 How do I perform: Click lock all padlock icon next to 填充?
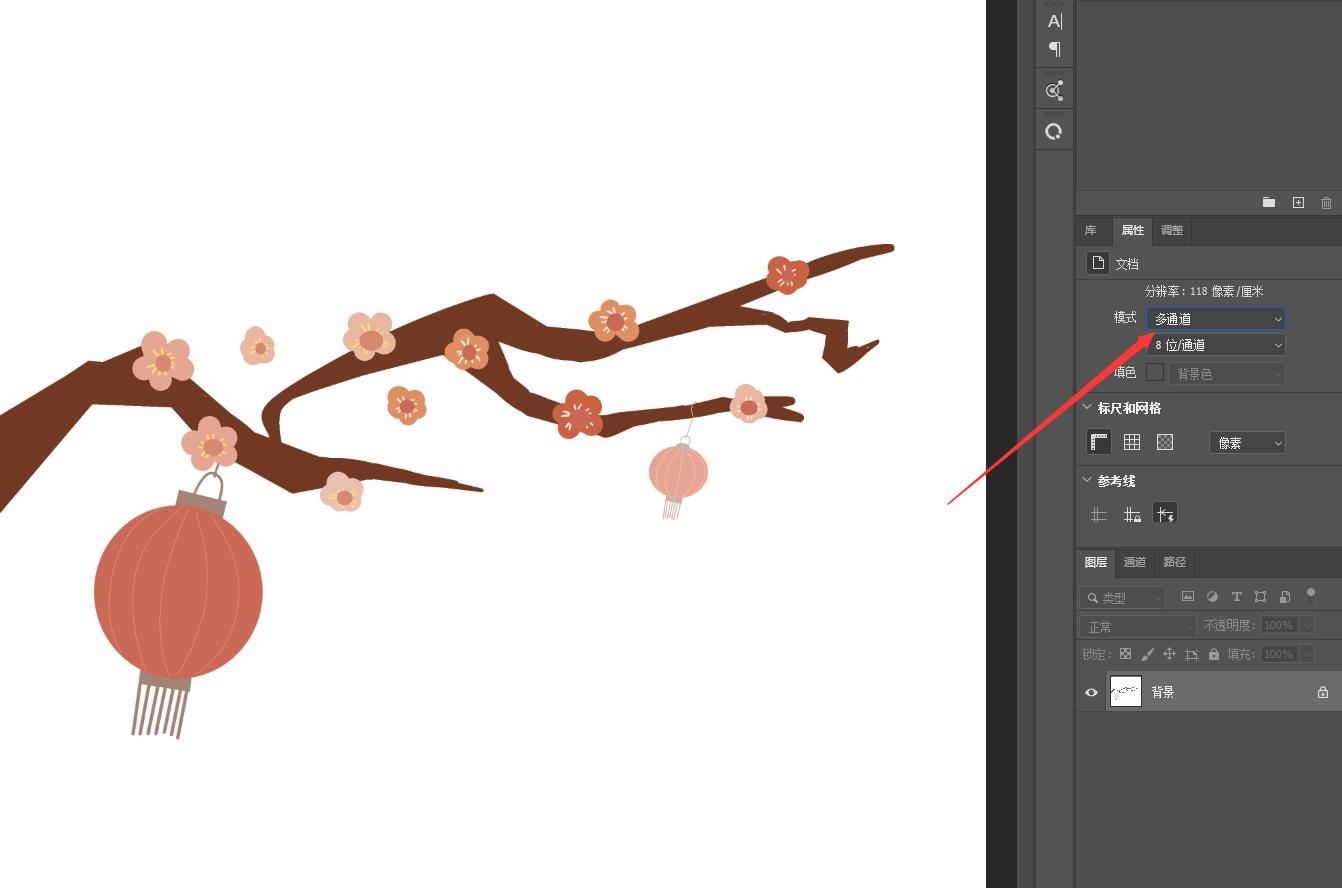click(x=1213, y=654)
